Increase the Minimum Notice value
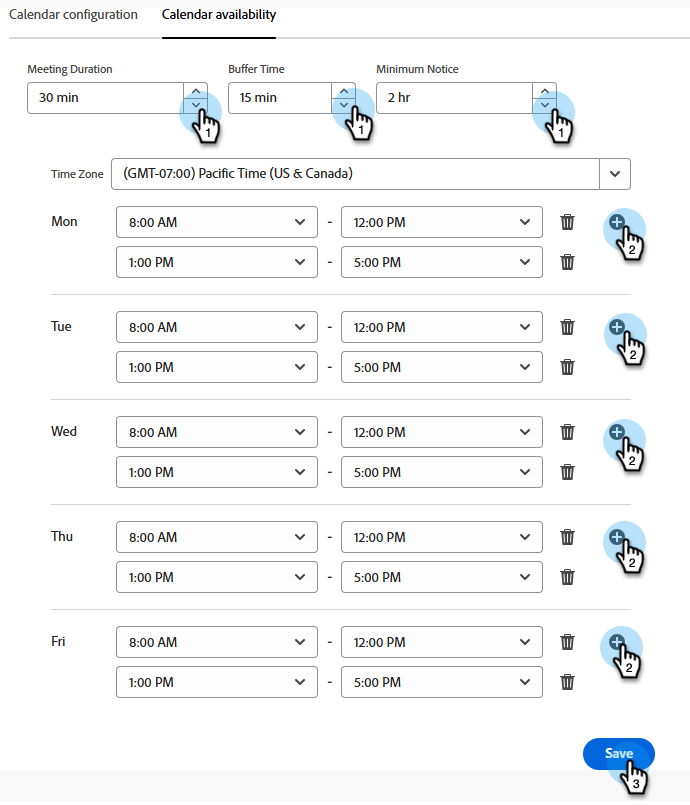This screenshot has height=805, width=690. [544, 89]
